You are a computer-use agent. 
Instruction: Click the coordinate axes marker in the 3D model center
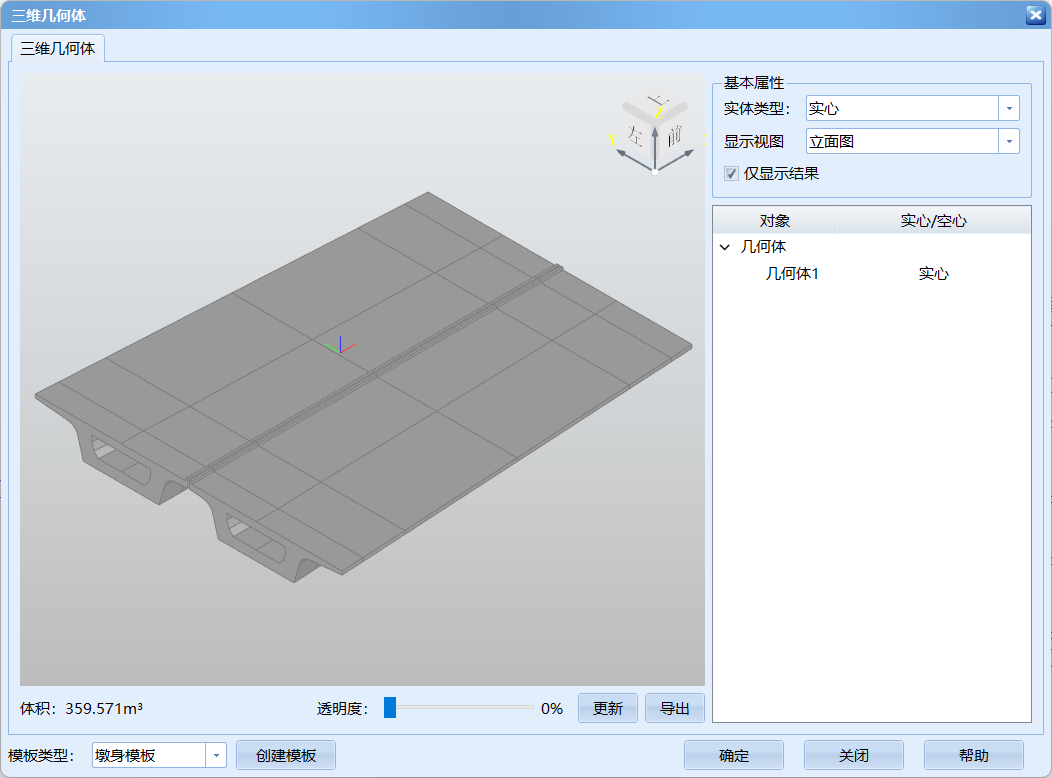[x=340, y=347]
